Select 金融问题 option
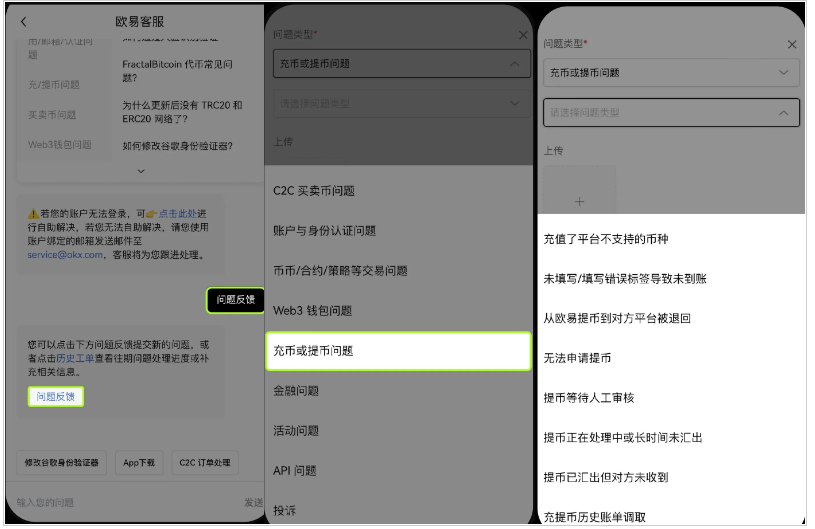815x529 pixels. [296, 391]
